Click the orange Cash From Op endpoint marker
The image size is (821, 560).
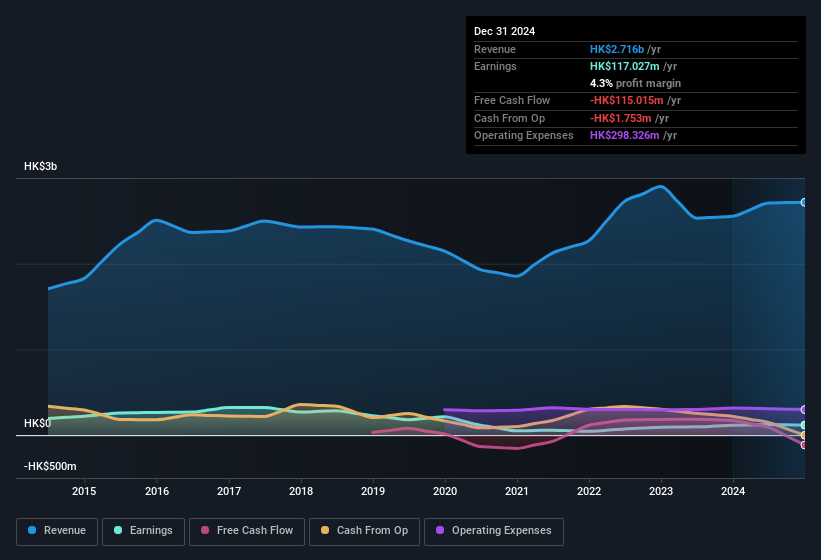point(804,435)
